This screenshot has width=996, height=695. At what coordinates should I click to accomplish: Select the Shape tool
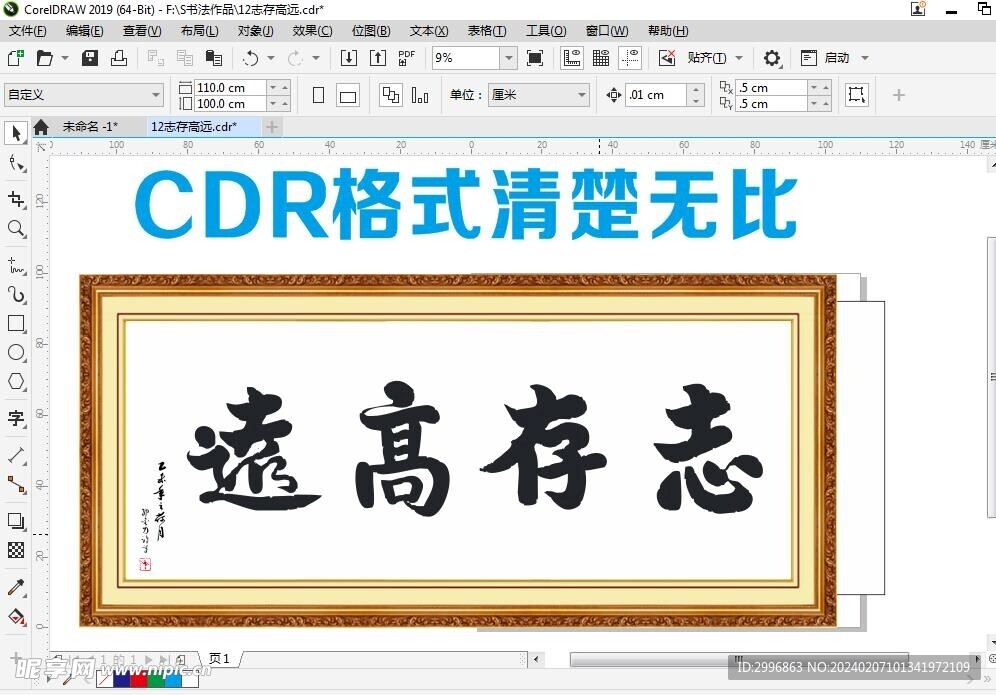click(x=15, y=161)
